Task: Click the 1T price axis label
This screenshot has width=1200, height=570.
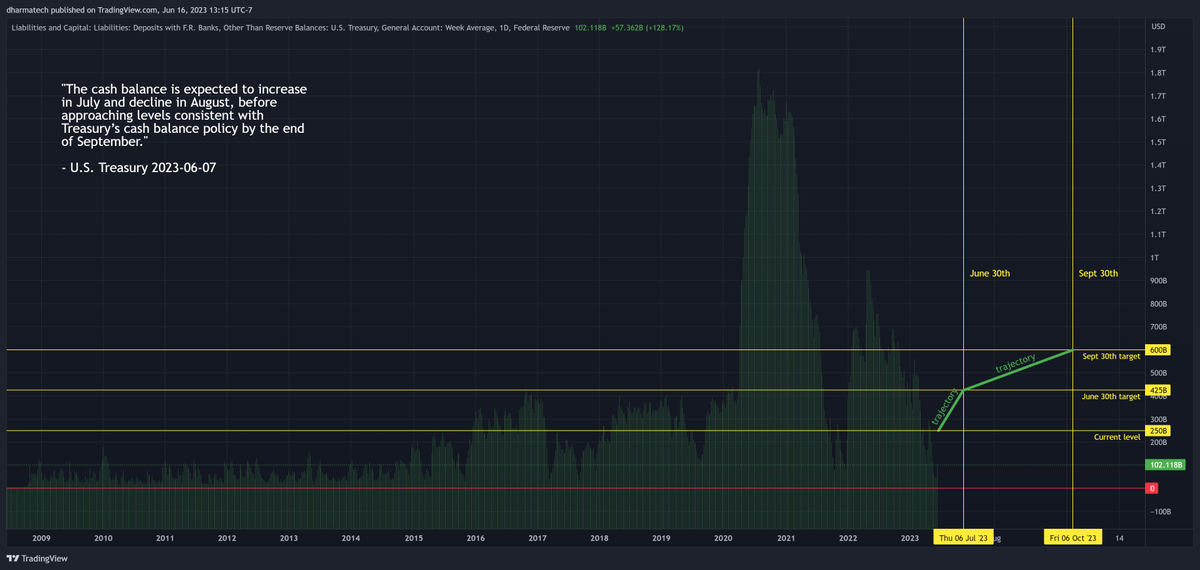Action: [x=1154, y=258]
